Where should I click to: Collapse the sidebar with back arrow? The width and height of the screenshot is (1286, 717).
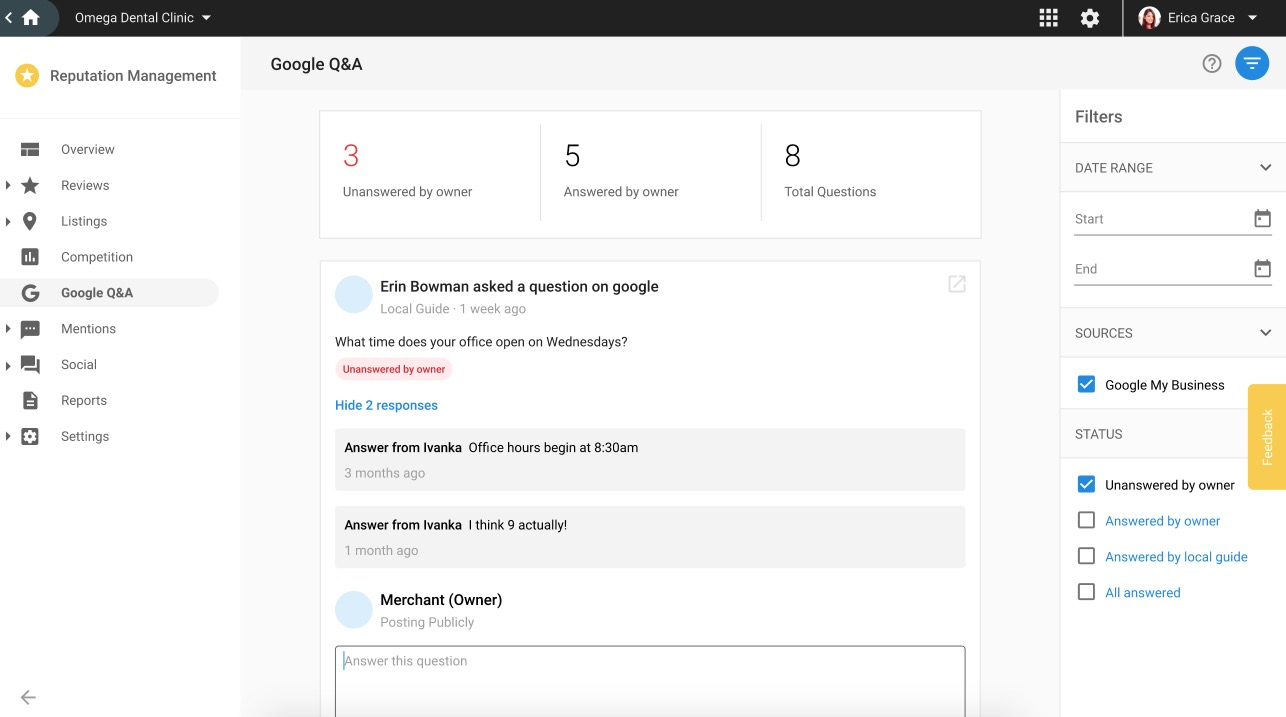pyautogui.click(x=28, y=698)
